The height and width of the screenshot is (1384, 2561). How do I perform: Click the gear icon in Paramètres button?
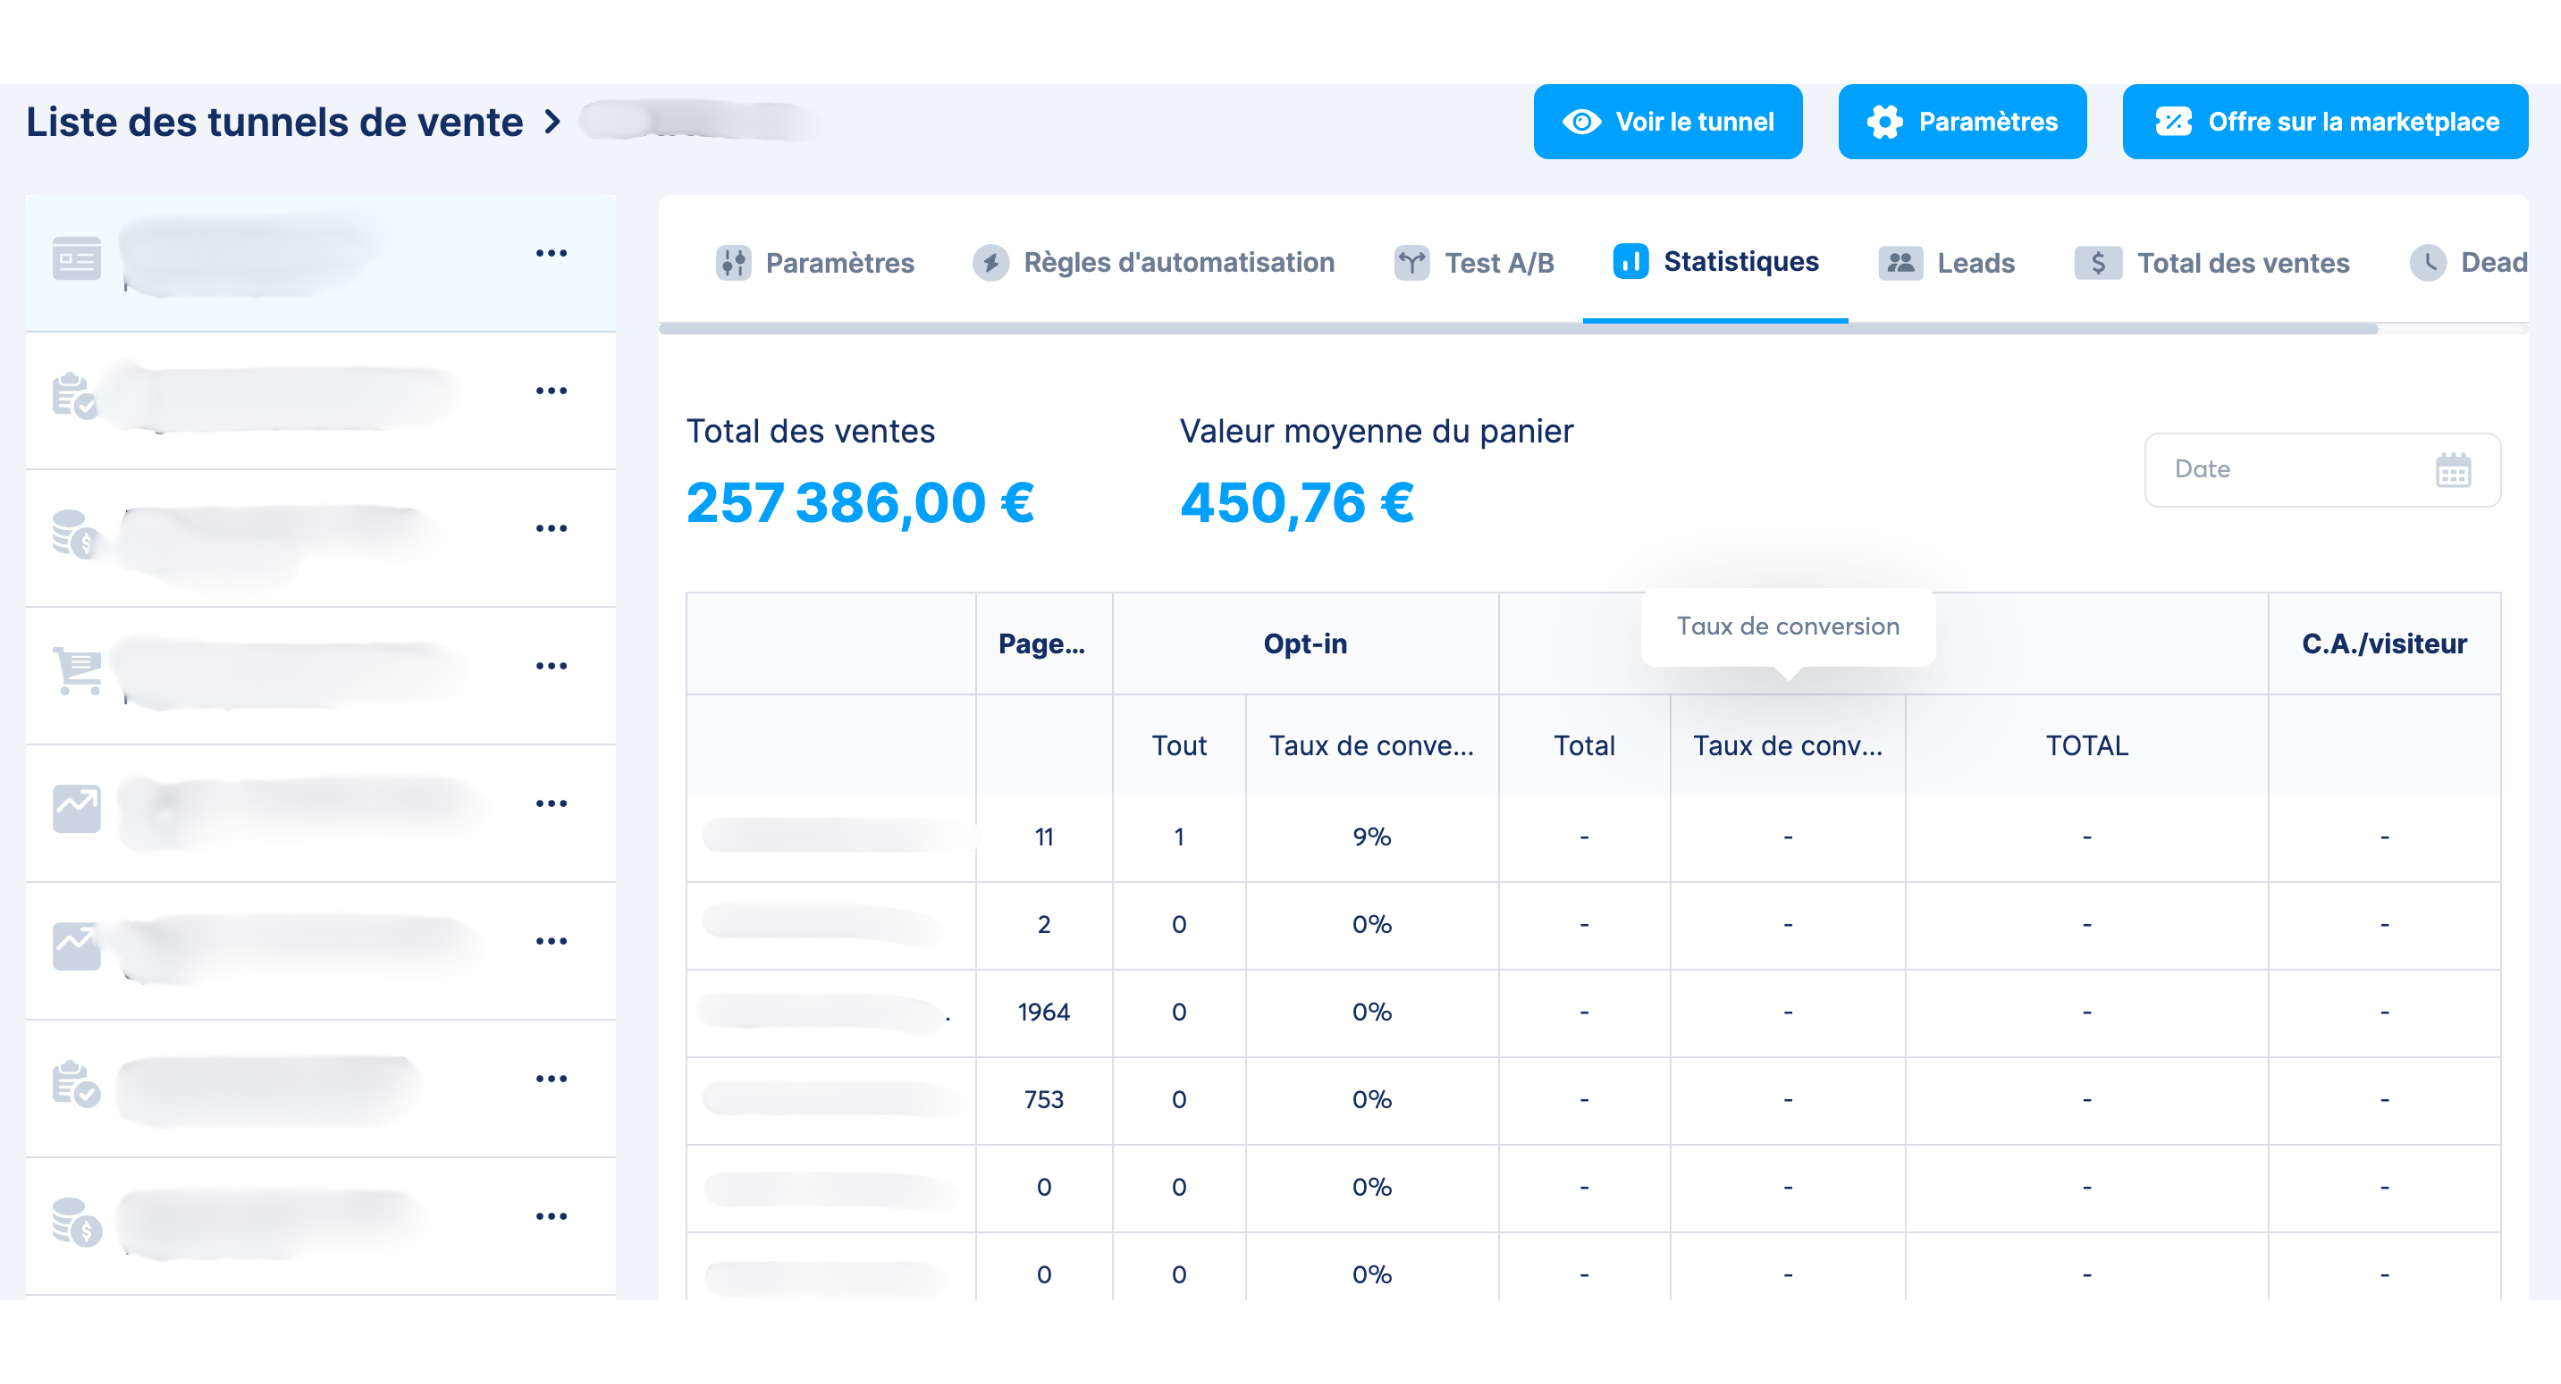pos(1884,122)
